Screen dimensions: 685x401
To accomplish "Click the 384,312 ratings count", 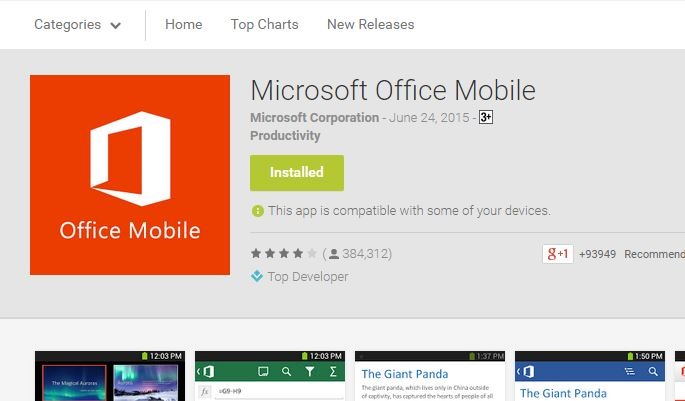I will point(366,254).
